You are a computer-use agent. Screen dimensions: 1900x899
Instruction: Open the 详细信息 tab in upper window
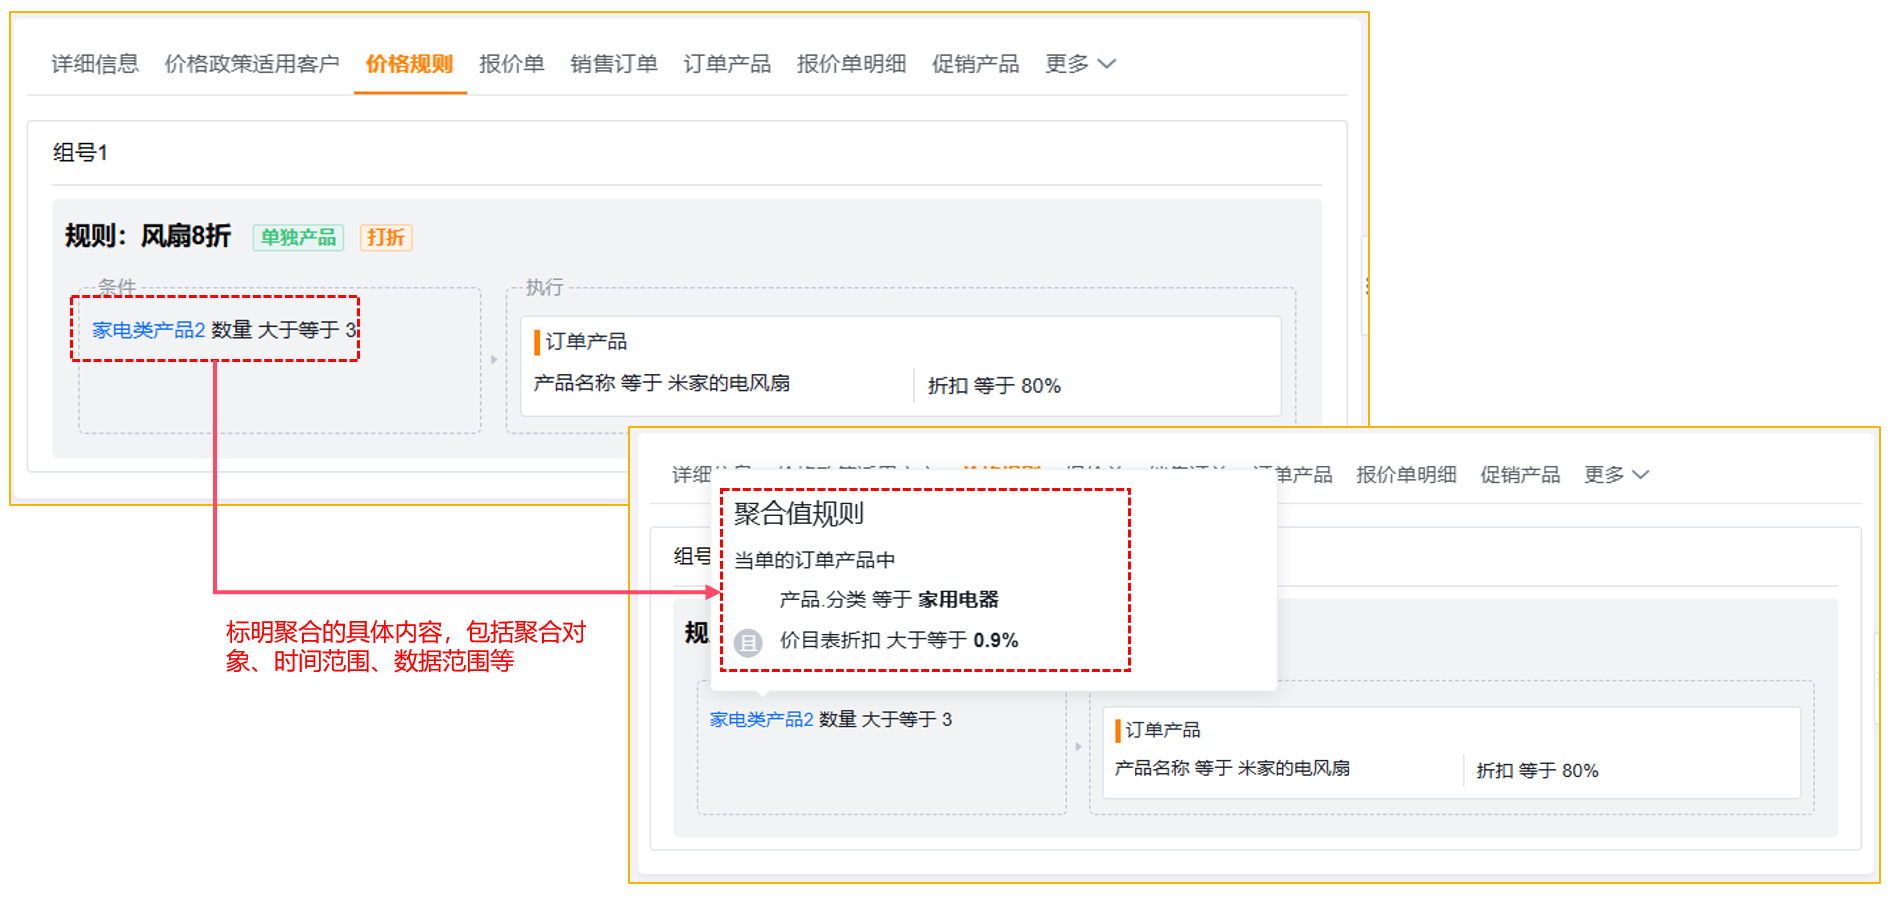95,64
